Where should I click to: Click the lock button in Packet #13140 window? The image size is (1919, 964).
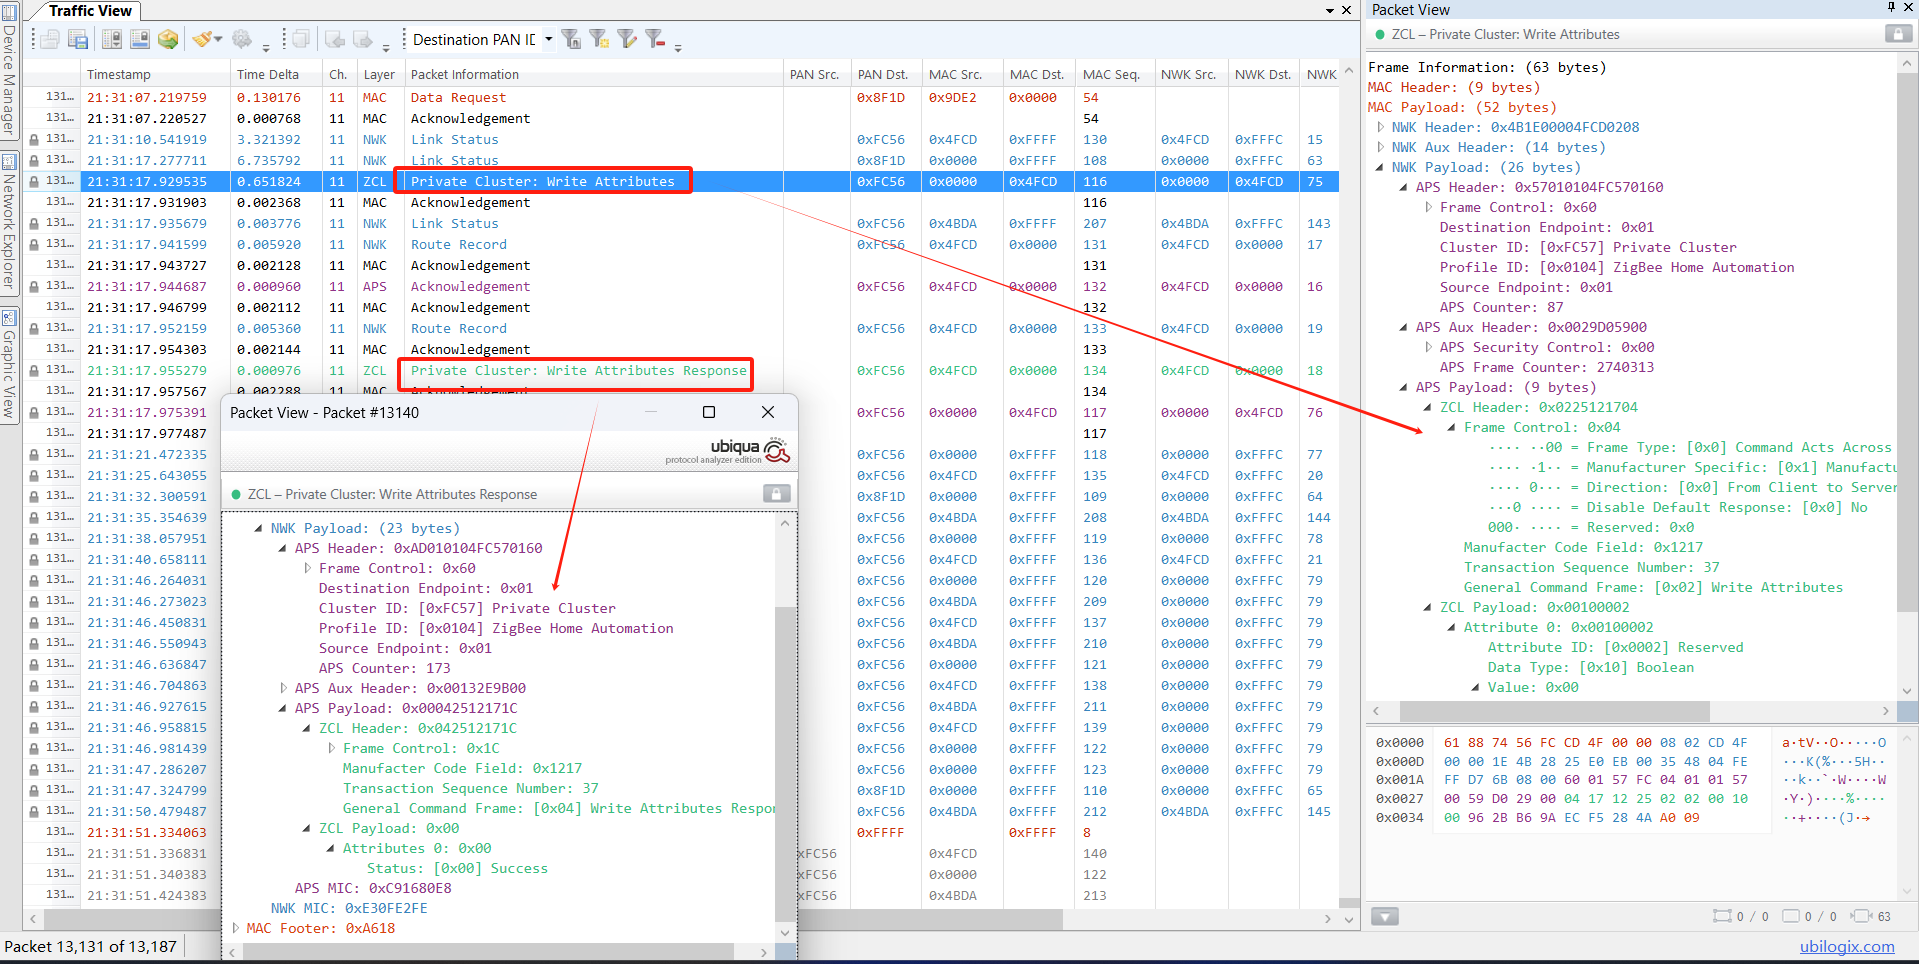(777, 493)
